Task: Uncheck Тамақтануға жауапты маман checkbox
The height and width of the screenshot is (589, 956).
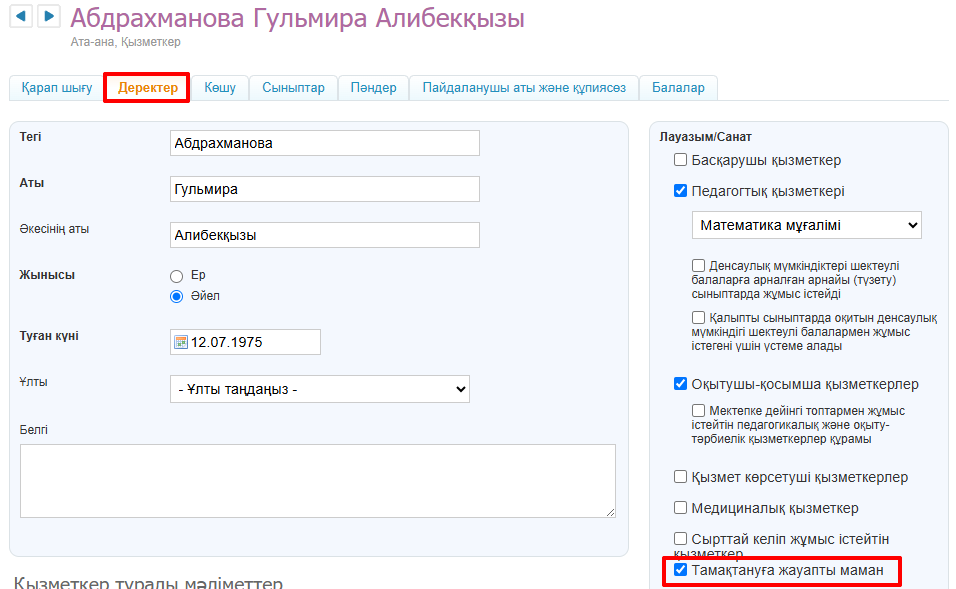Action: 681,571
